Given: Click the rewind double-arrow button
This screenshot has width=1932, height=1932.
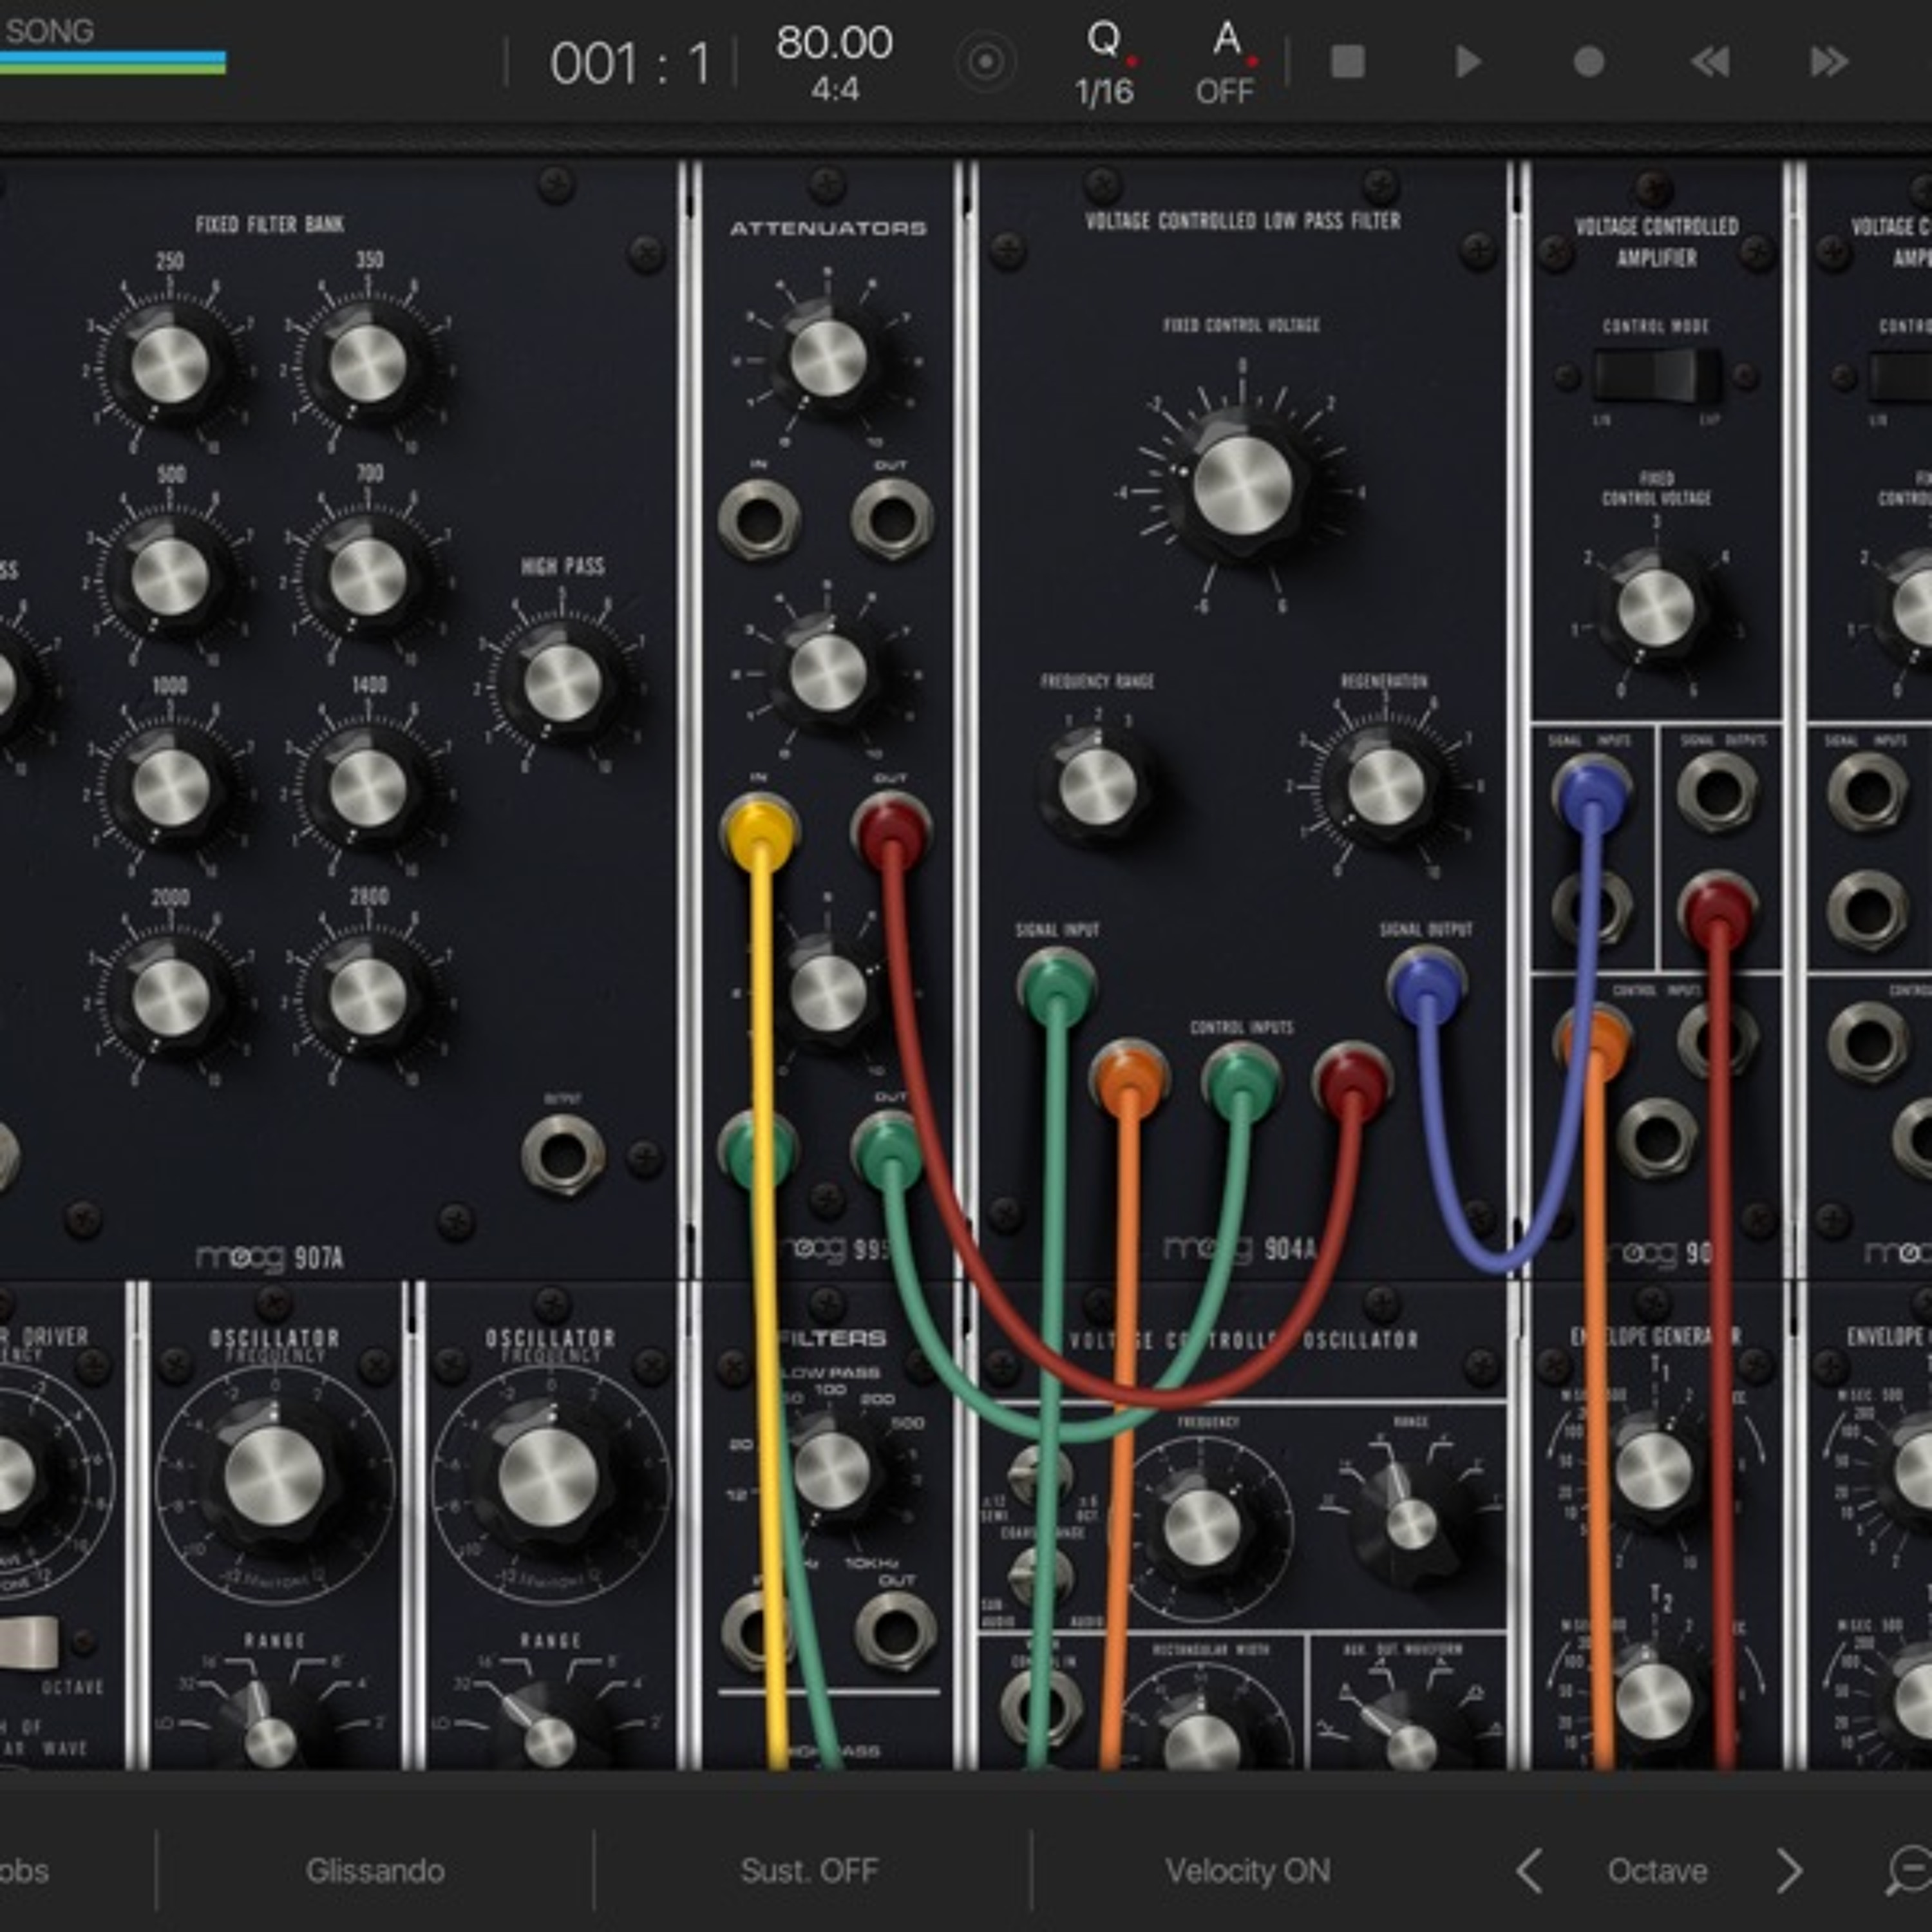Looking at the screenshot, I should pos(1709,62).
